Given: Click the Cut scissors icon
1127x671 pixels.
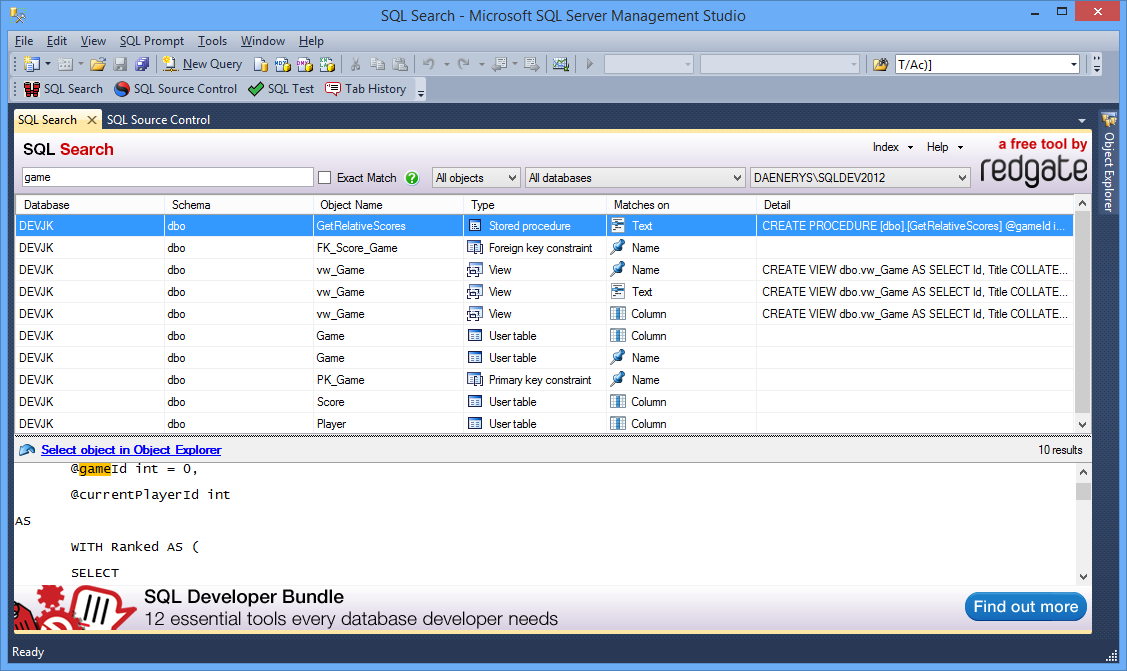Looking at the screenshot, I should tap(355, 65).
